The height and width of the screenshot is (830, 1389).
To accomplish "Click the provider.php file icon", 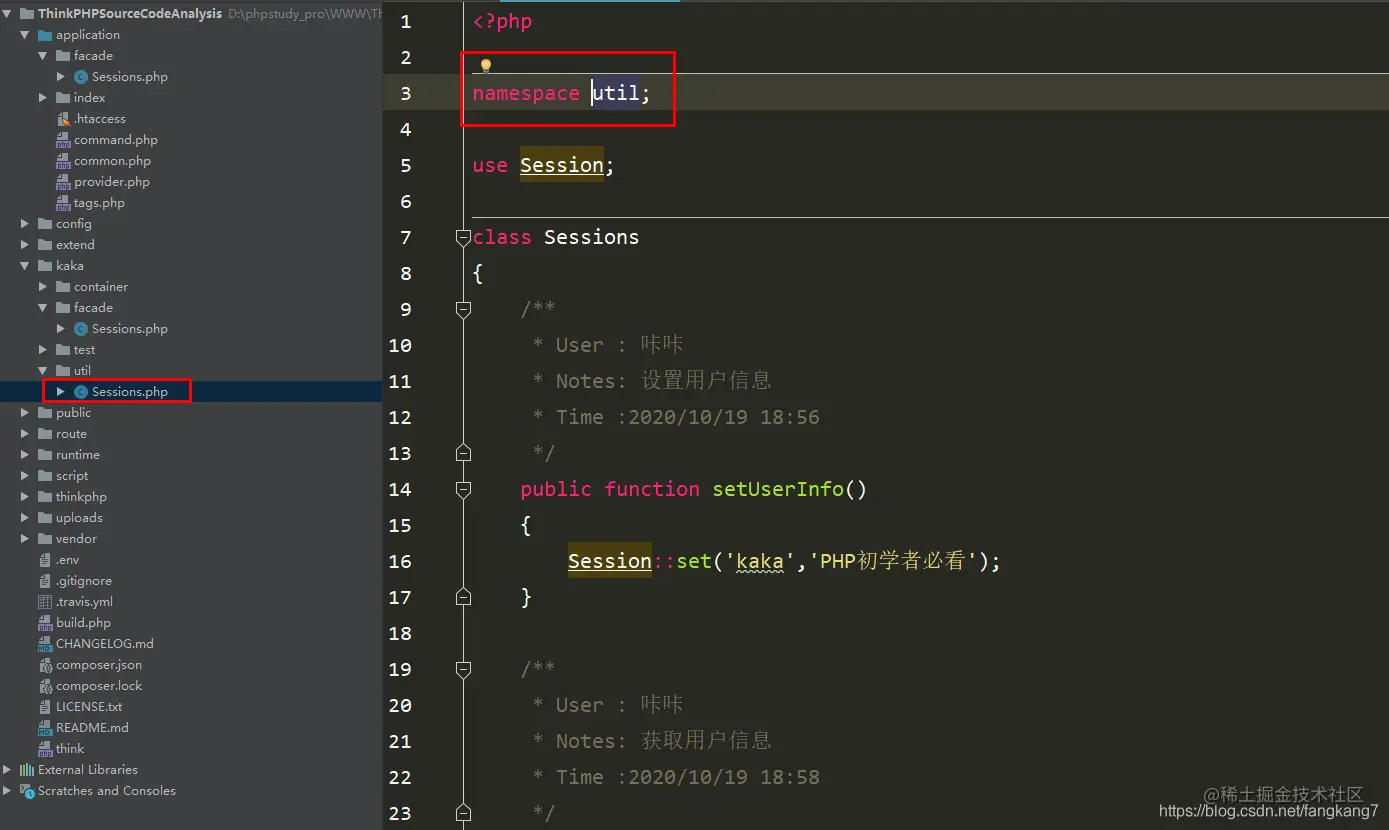I will point(63,182).
